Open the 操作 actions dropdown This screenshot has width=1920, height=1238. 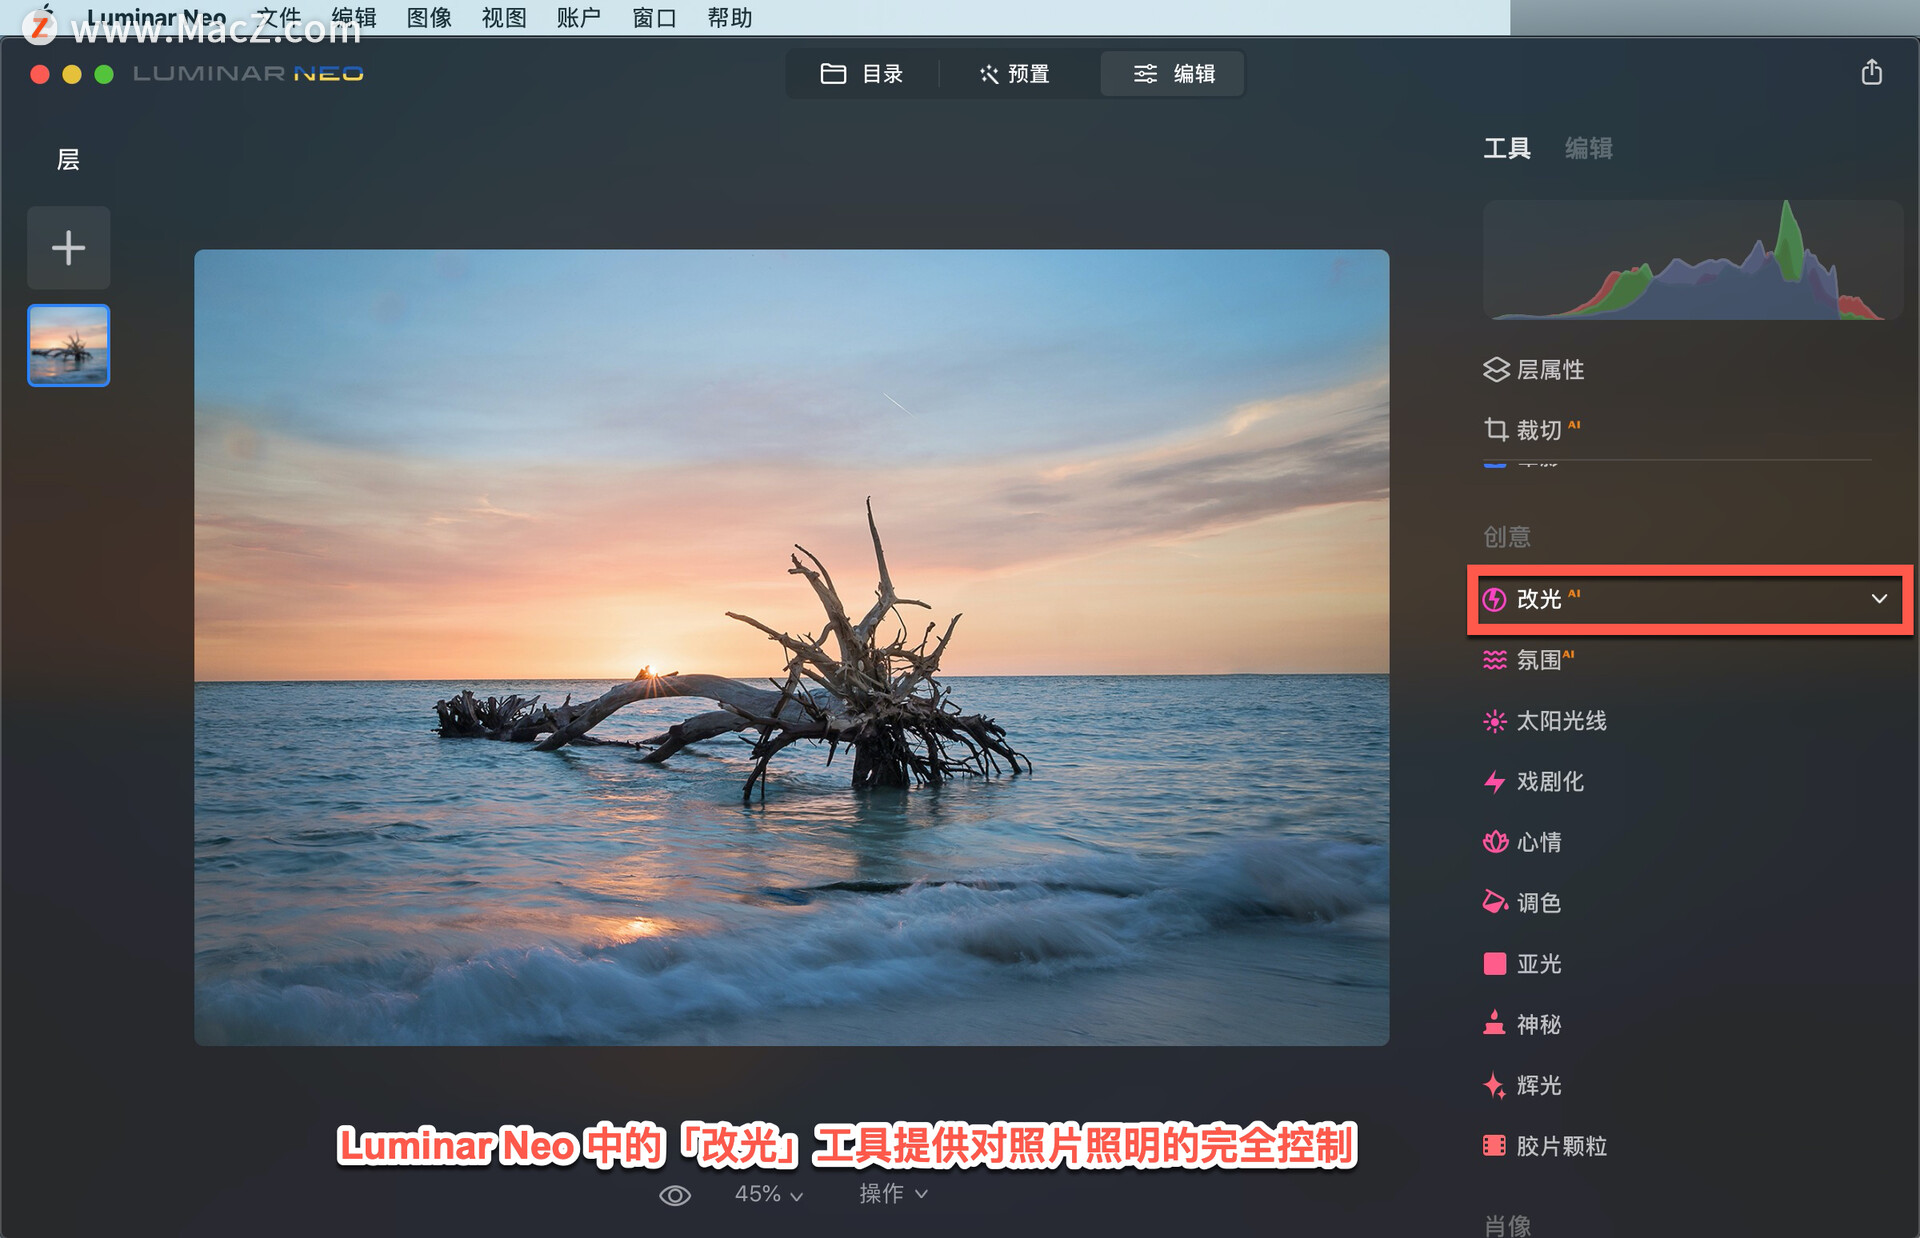point(893,1194)
